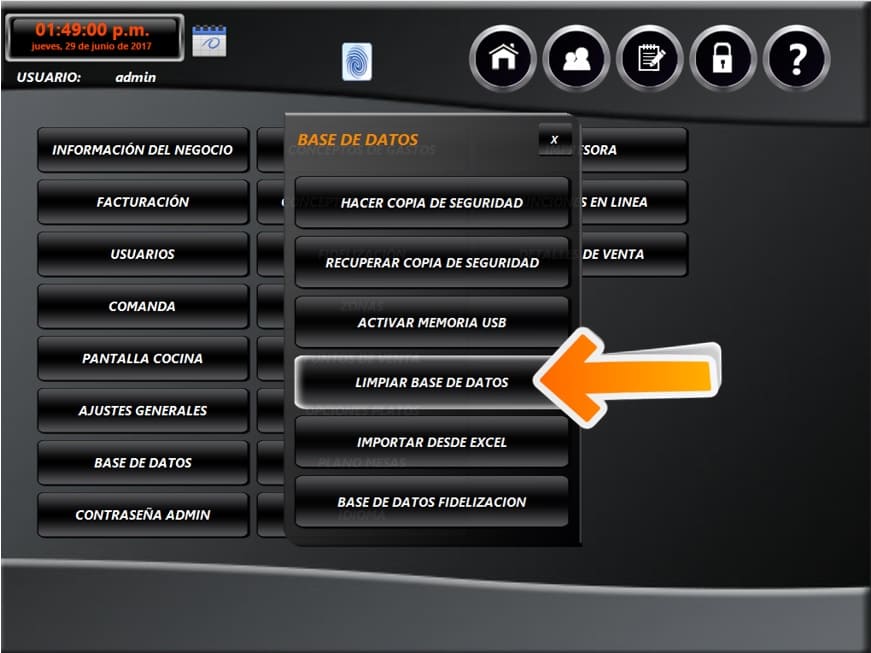Open Ajustes Generales
Image resolution: width=871 pixels, height=653 pixels.
[143, 410]
